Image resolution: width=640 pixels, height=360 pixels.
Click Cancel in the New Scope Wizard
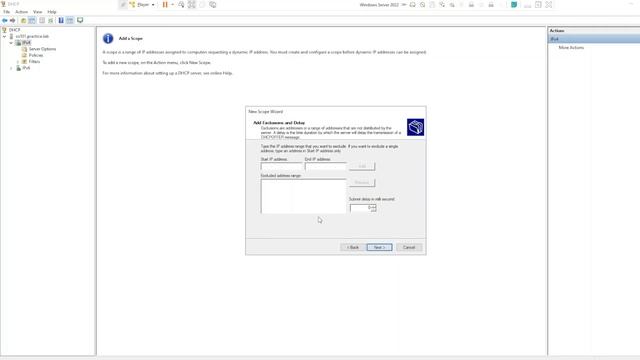[409, 247]
